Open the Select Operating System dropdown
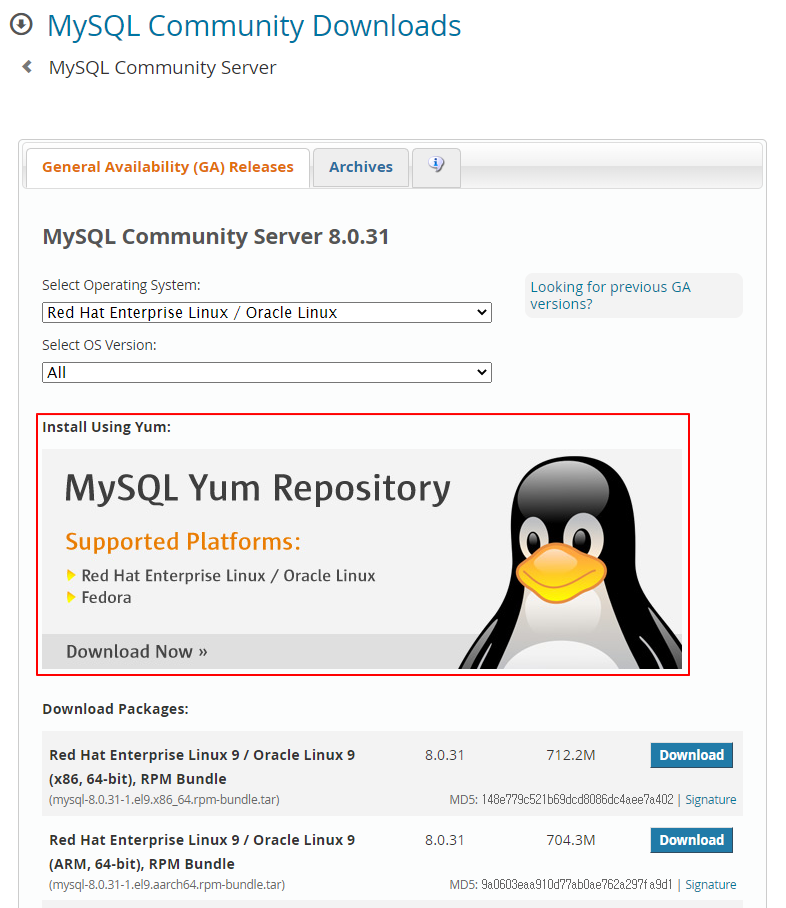Screen dimensions: 786x908 (266, 312)
